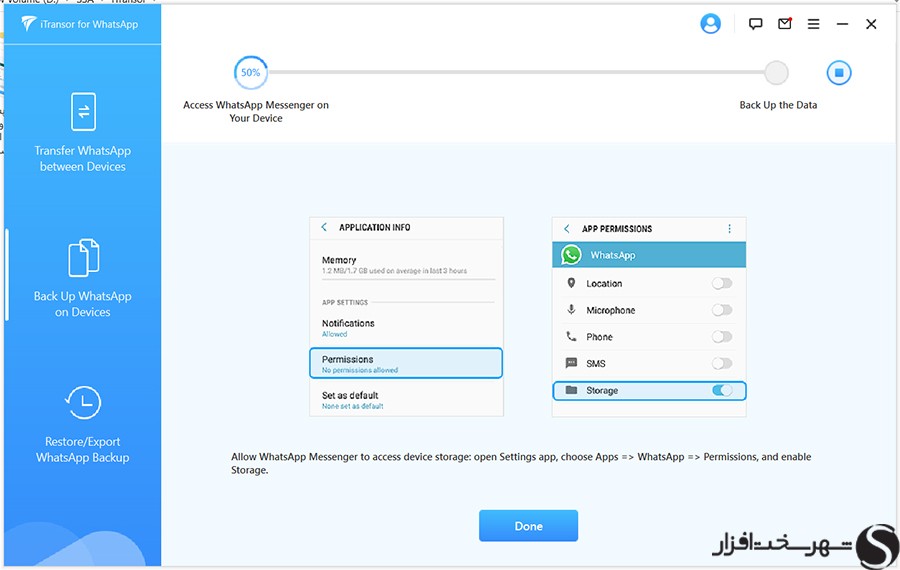
Task: Open the hamburger menu icon
Action: (x=813, y=24)
